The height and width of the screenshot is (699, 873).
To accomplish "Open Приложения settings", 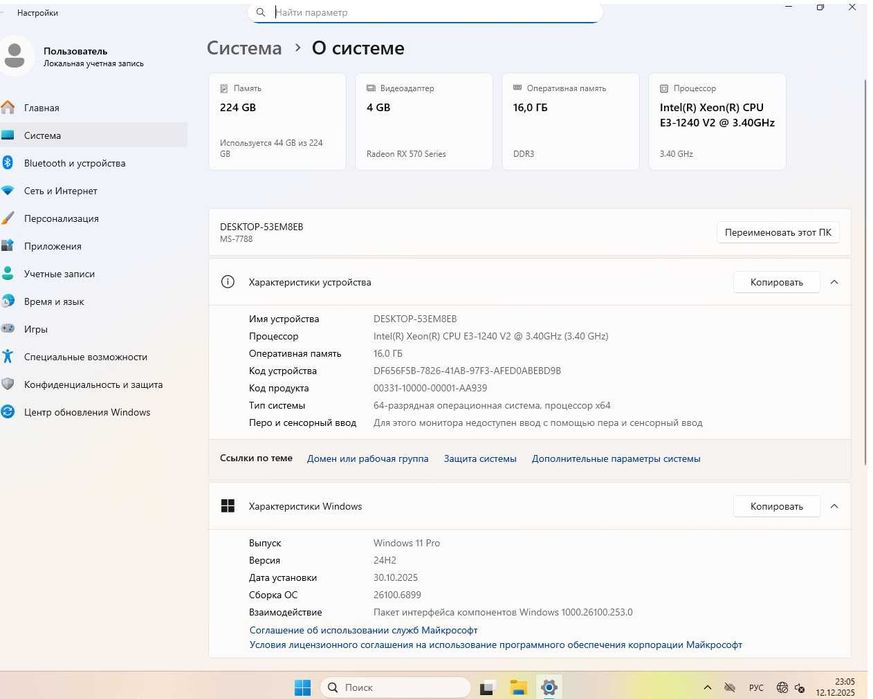I will tap(94, 246).
